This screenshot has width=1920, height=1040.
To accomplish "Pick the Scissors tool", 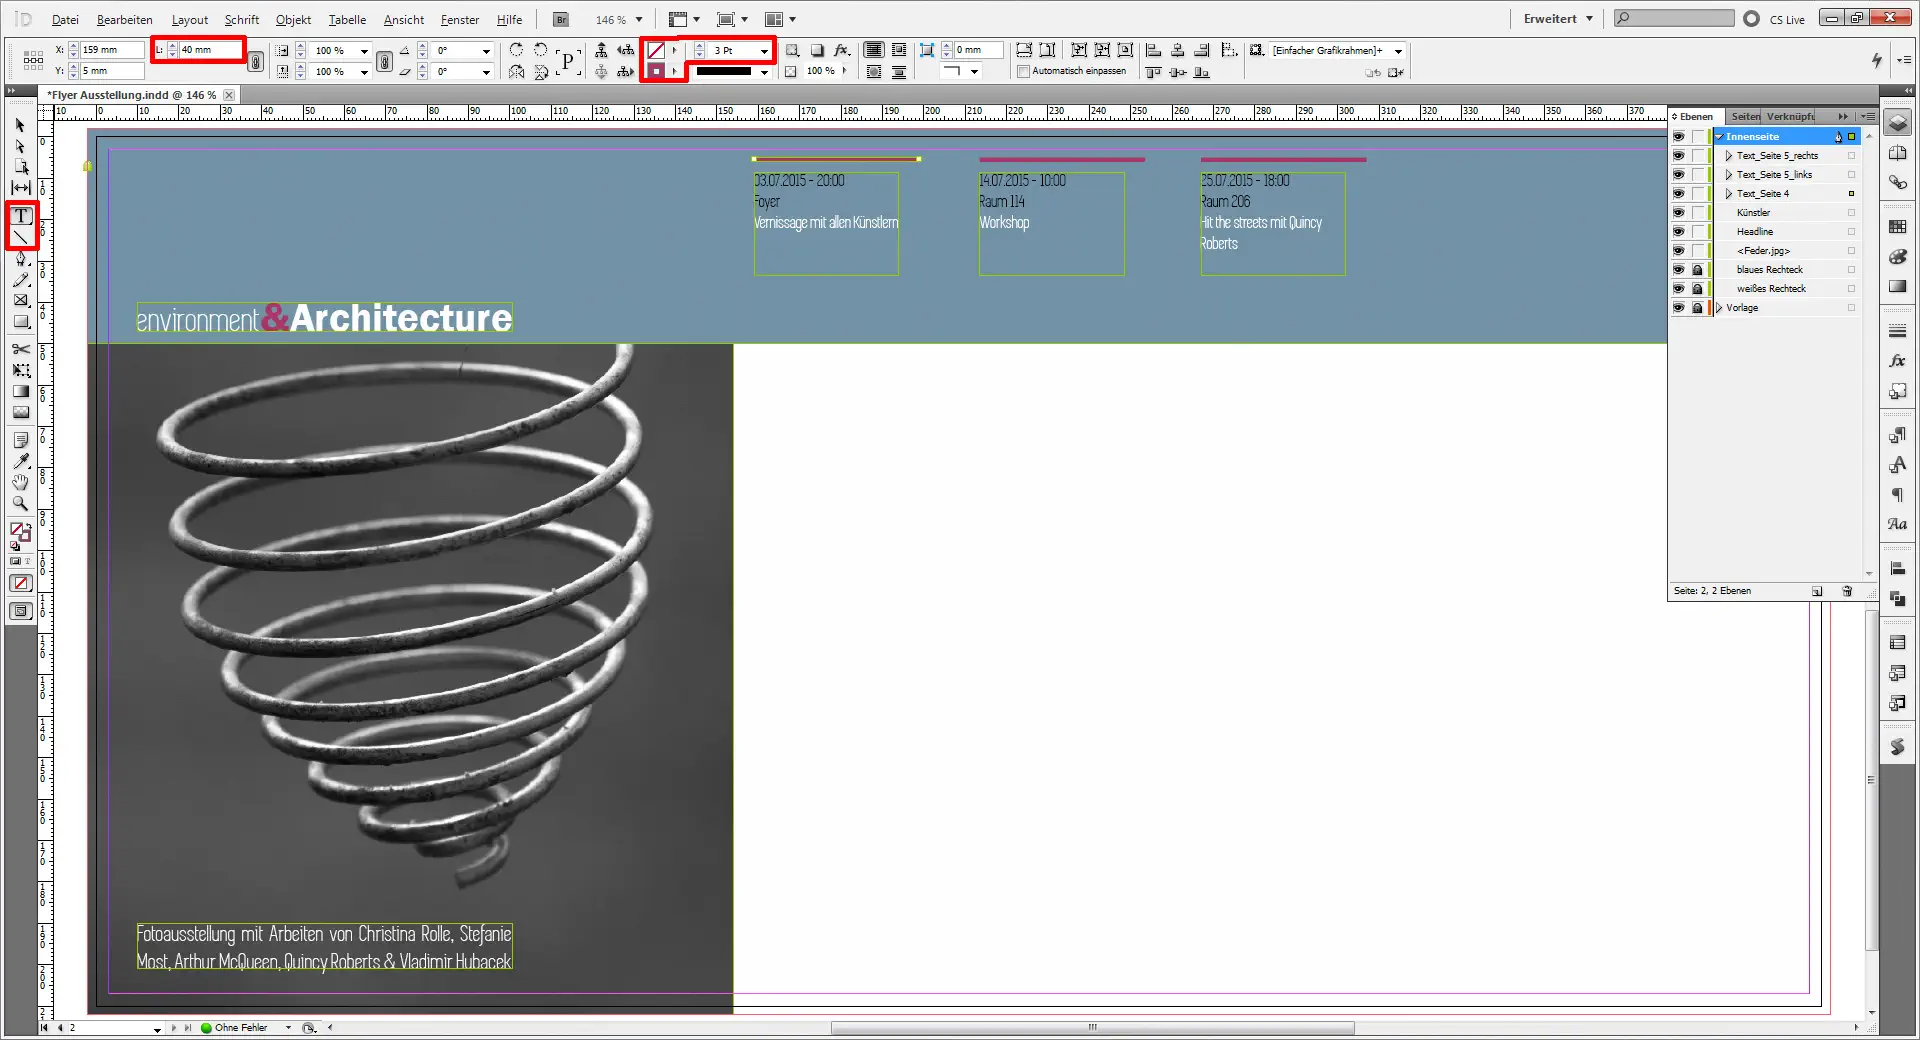I will pyautogui.click(x=21, y=349).
